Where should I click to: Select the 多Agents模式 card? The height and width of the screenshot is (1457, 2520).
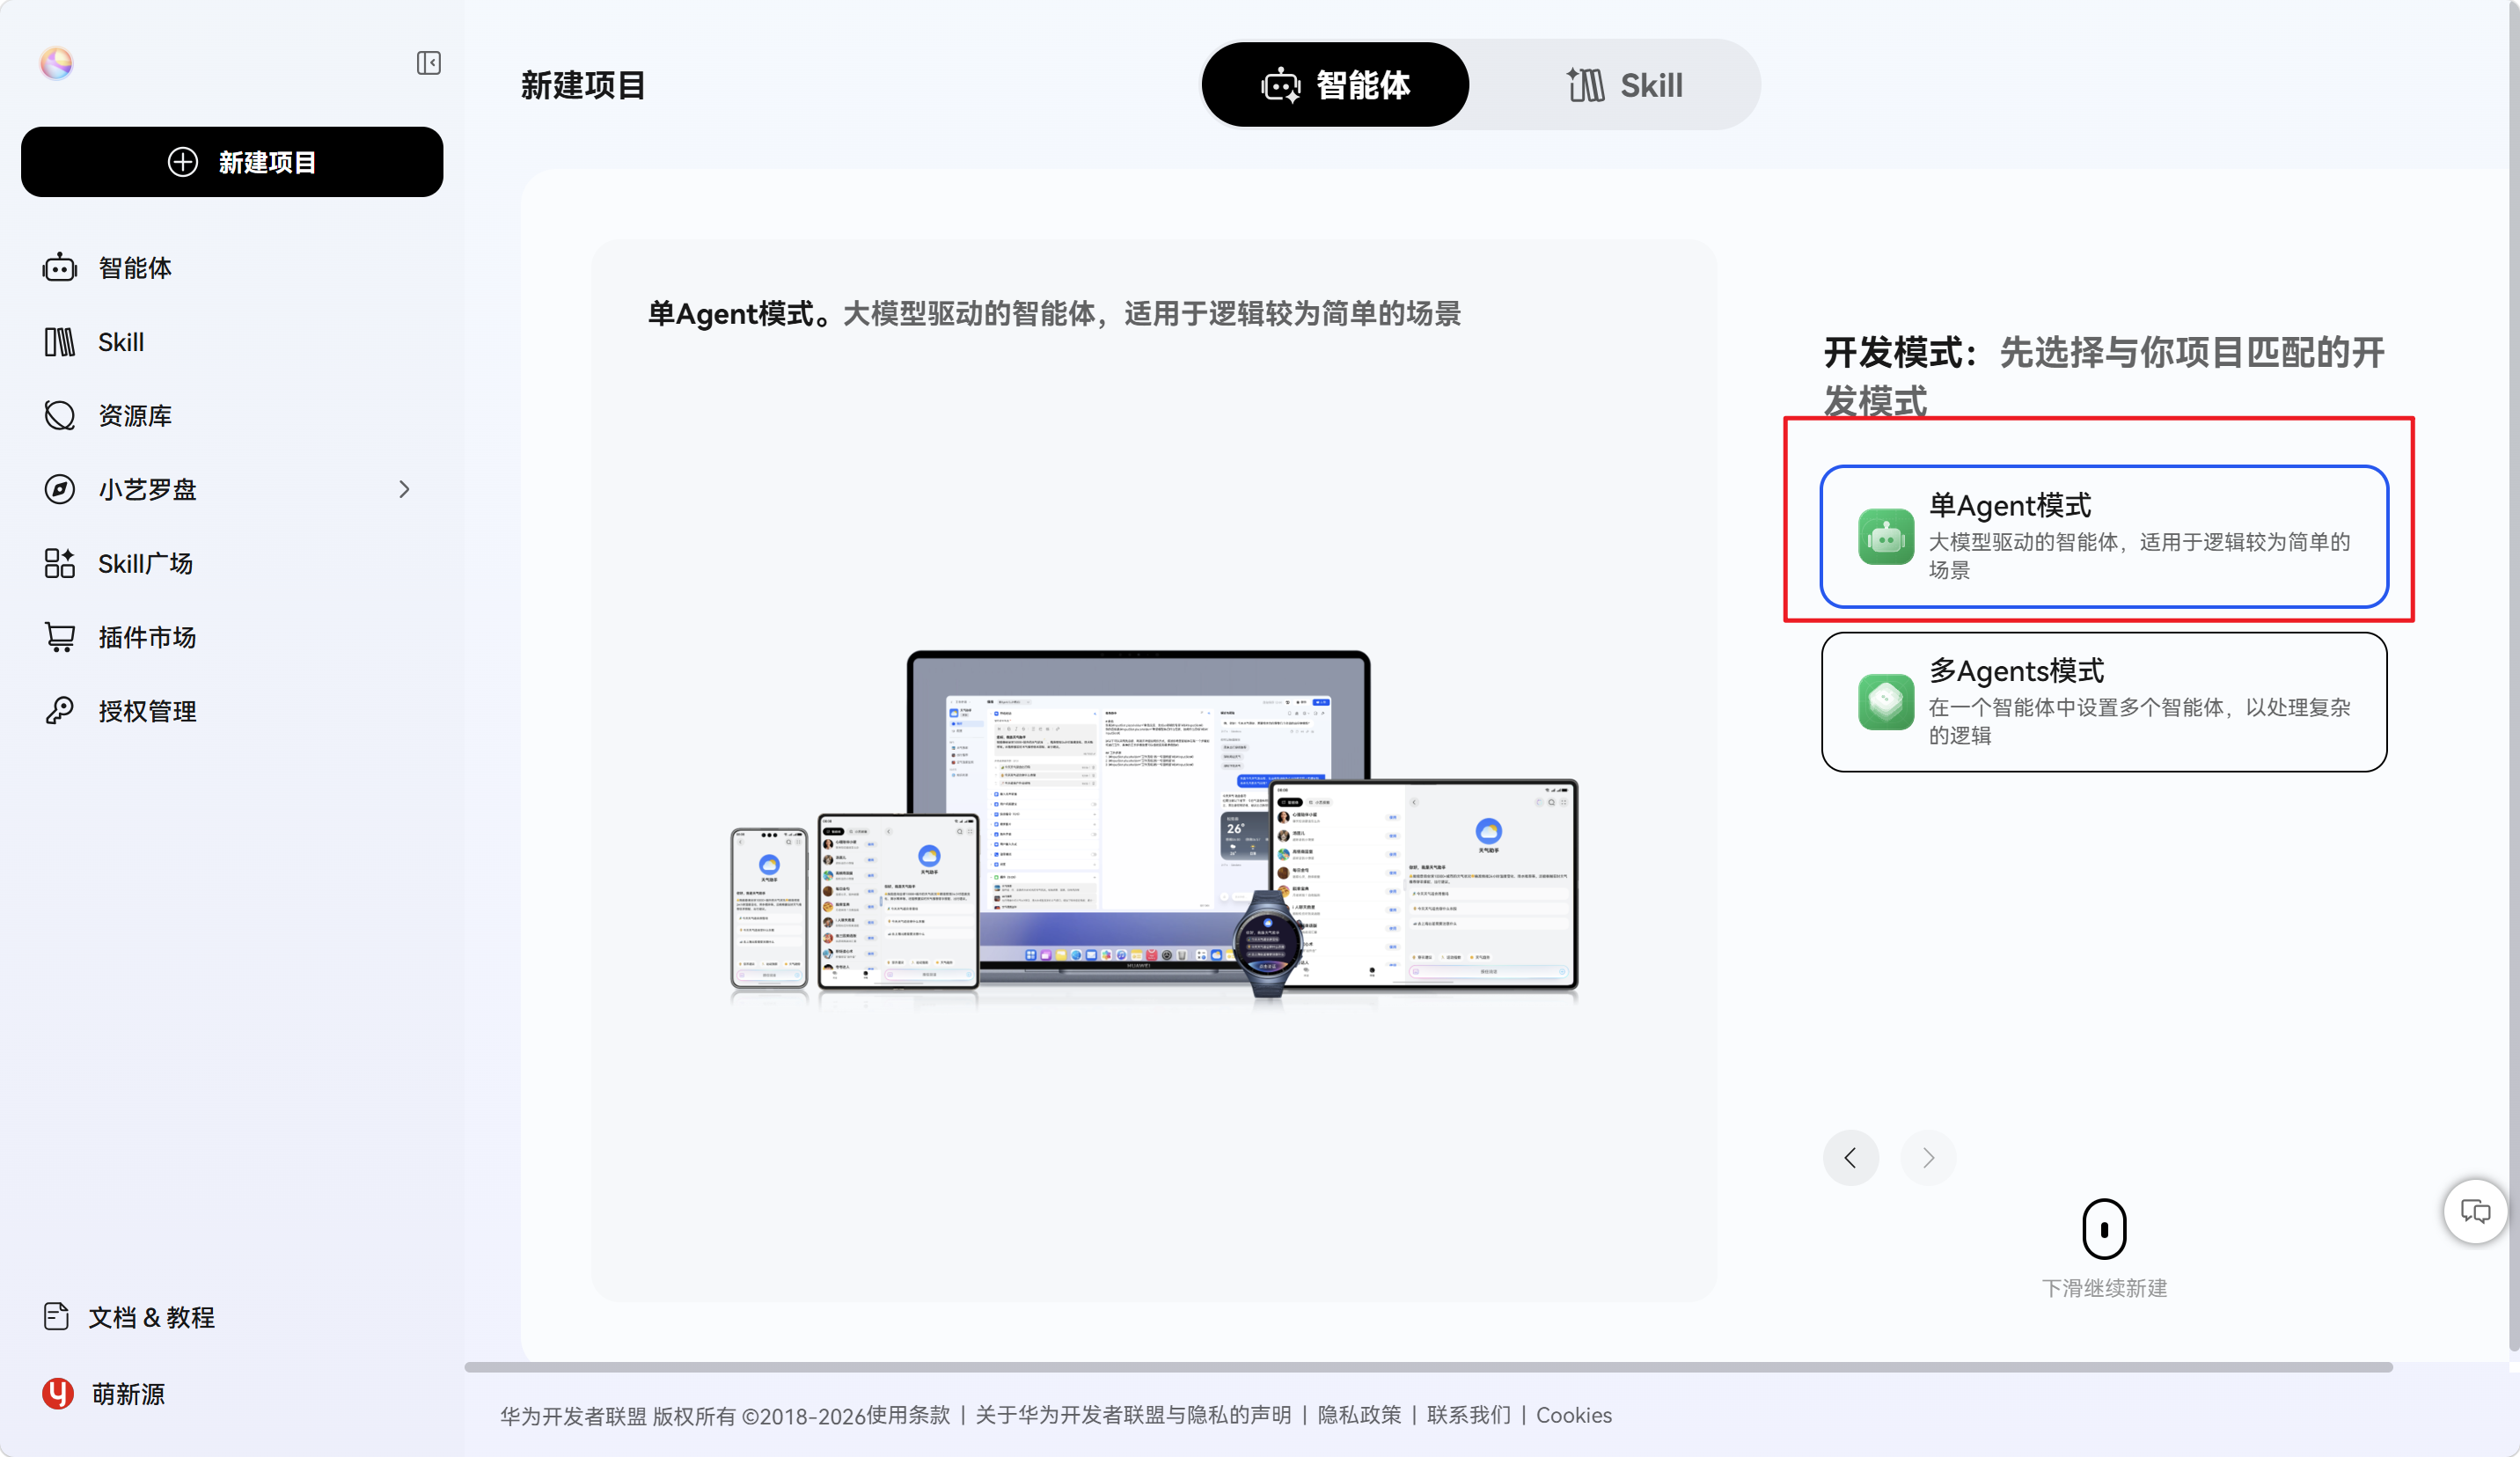[x=2104, y=702]
